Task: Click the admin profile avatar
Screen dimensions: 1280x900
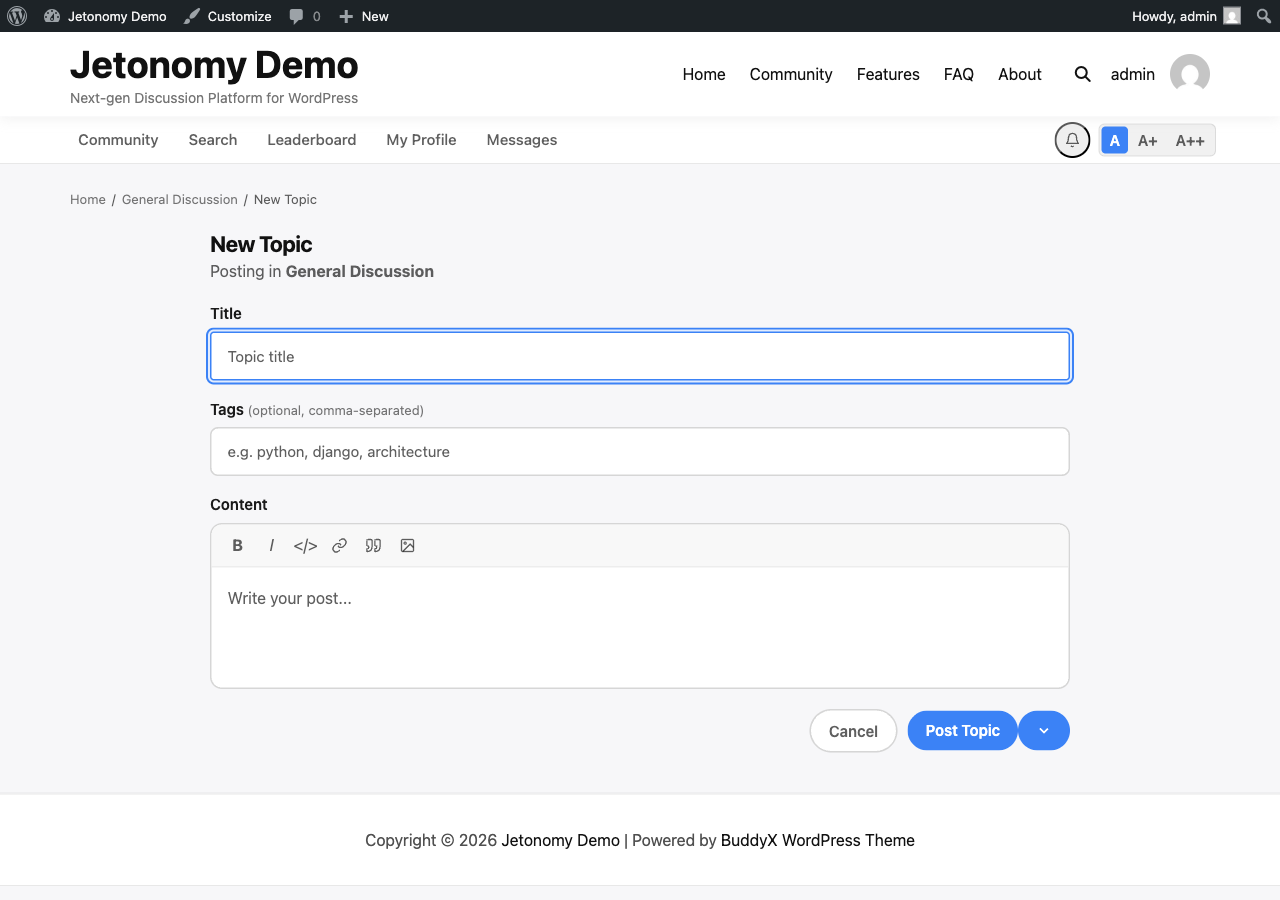Action: coord(1189,74)
